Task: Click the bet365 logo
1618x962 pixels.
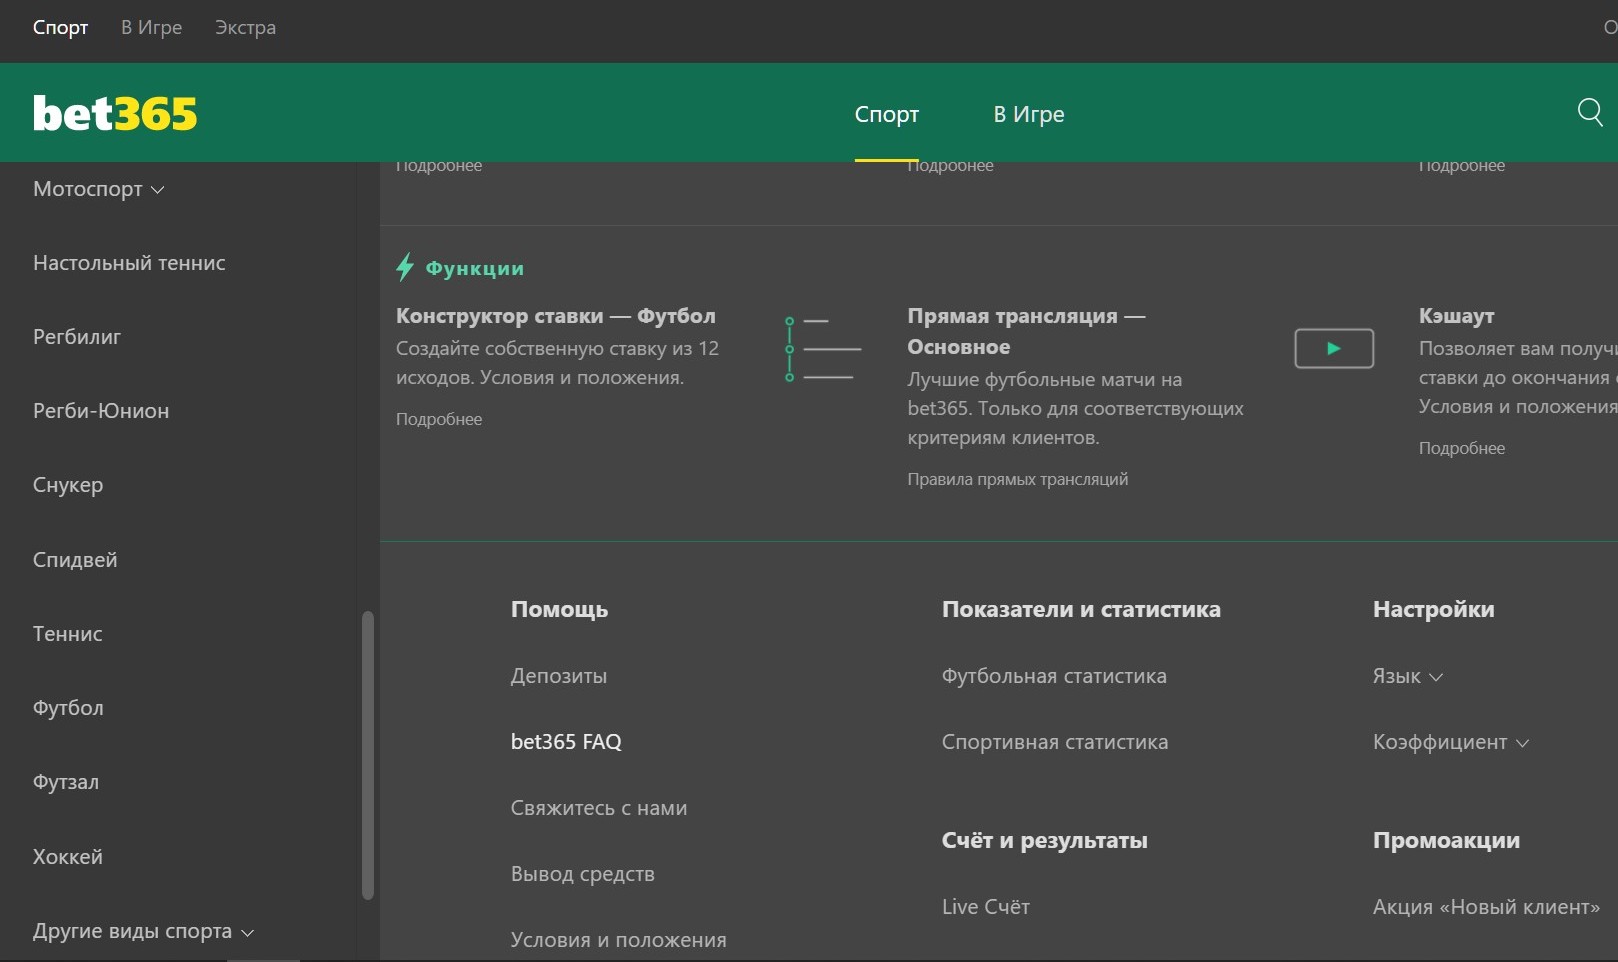Action: (115, 113)
